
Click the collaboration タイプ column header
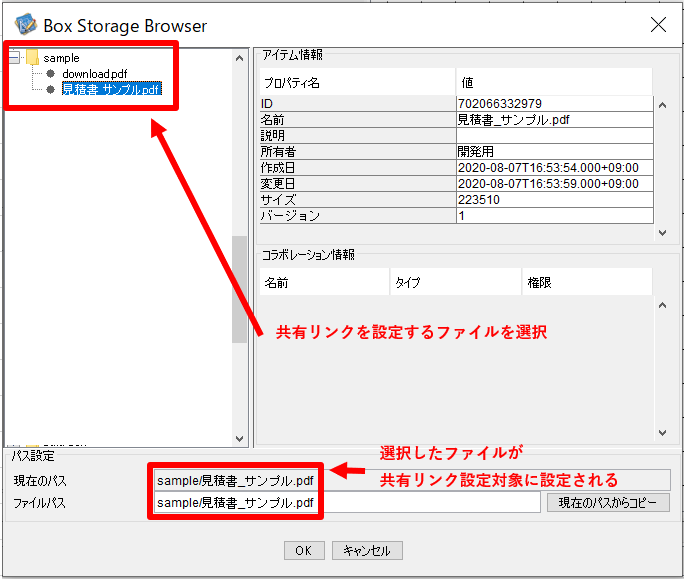click(x=455, y=282)
